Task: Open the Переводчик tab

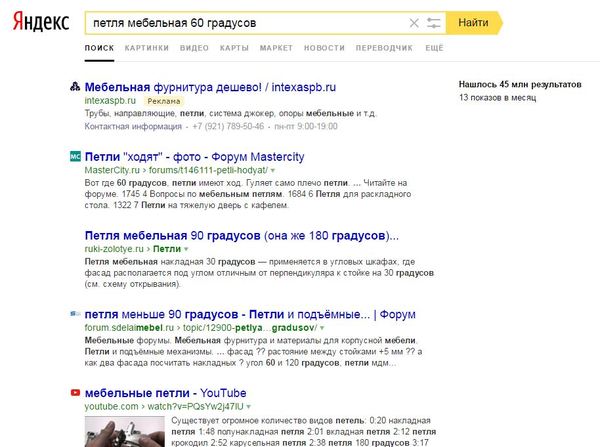Action: click(x=384, y=48)
